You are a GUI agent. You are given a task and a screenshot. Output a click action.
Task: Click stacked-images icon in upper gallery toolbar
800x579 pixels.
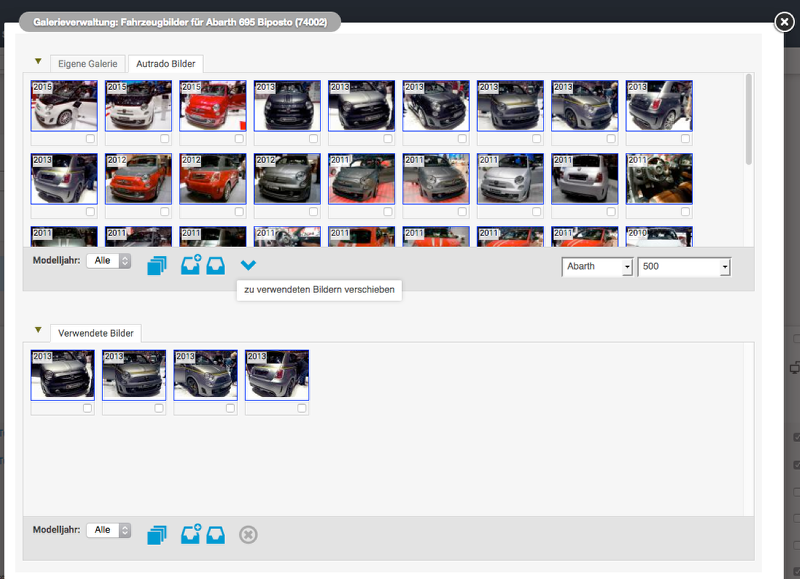point(156,266)
